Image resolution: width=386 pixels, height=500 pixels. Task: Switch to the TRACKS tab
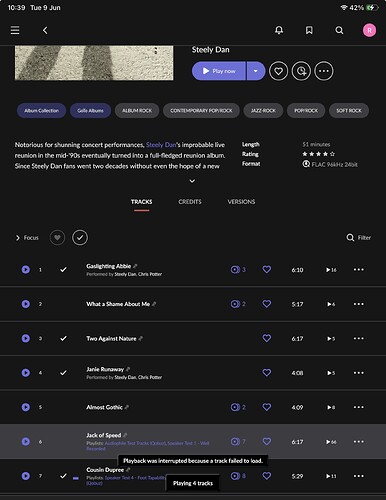(141, 202)
